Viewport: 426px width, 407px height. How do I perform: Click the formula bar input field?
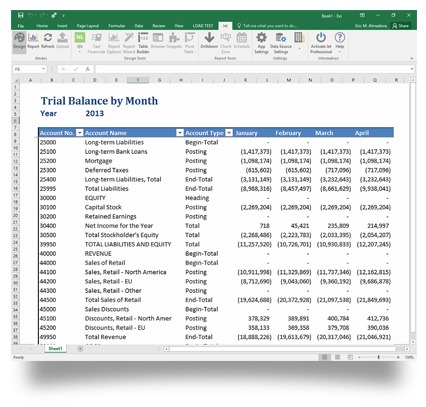point(252,69)
